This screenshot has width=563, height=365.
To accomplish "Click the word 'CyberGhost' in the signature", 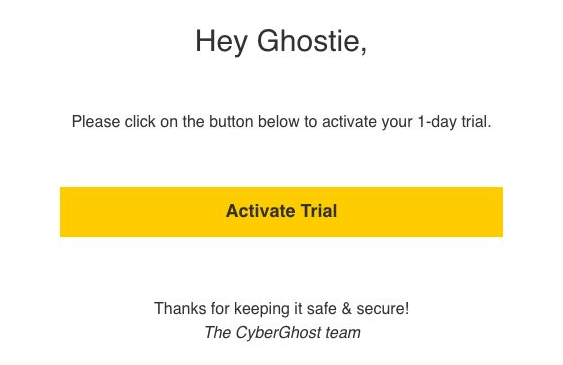I will coord(278,333).
